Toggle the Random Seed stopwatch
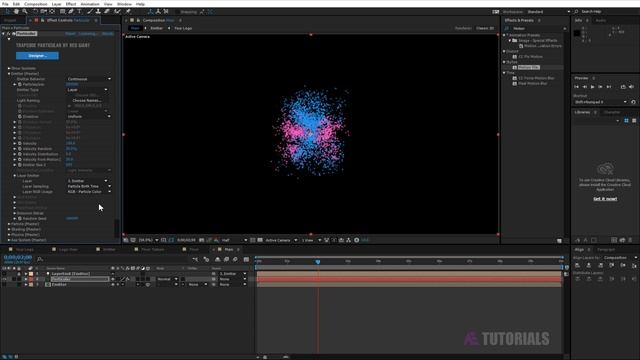Viewport: 640px width, 360px height. tap(20, 218)
